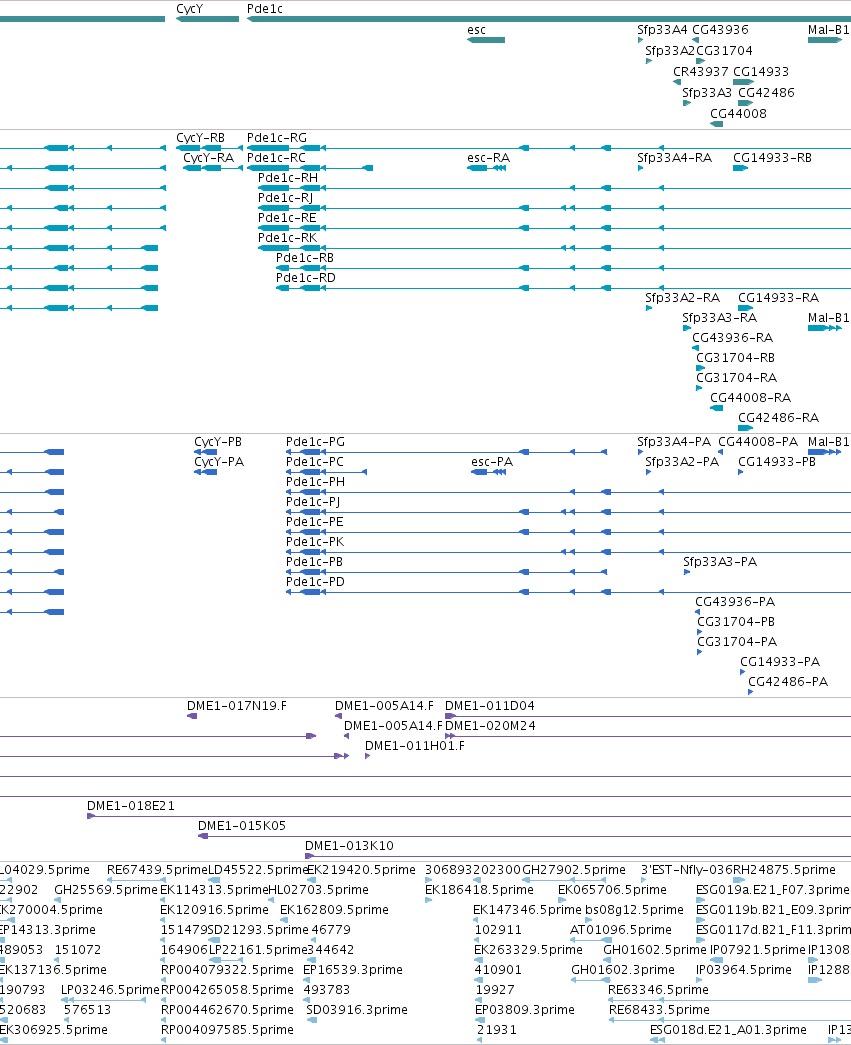
Task: Select the DME1-018E21 clone label
Action: [131, 805]
